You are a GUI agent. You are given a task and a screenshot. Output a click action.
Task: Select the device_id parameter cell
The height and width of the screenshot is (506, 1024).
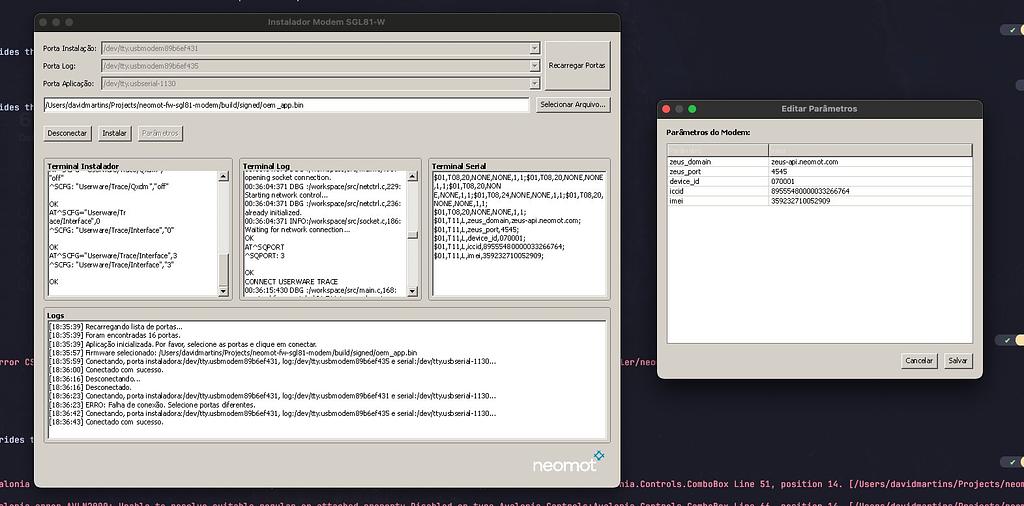pos(718,181)
